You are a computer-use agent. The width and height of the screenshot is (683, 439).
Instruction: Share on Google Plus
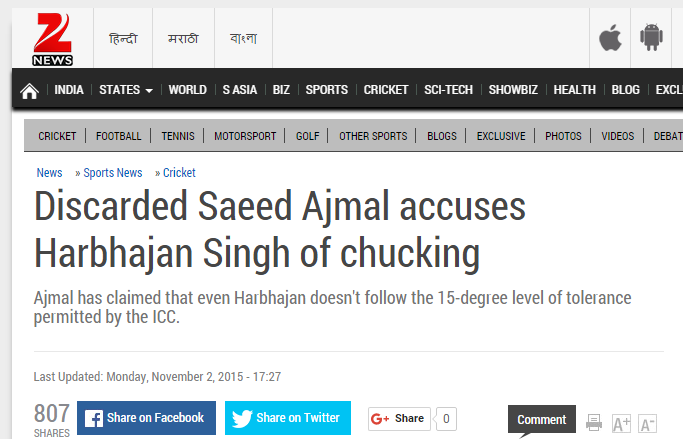[399, 418]
